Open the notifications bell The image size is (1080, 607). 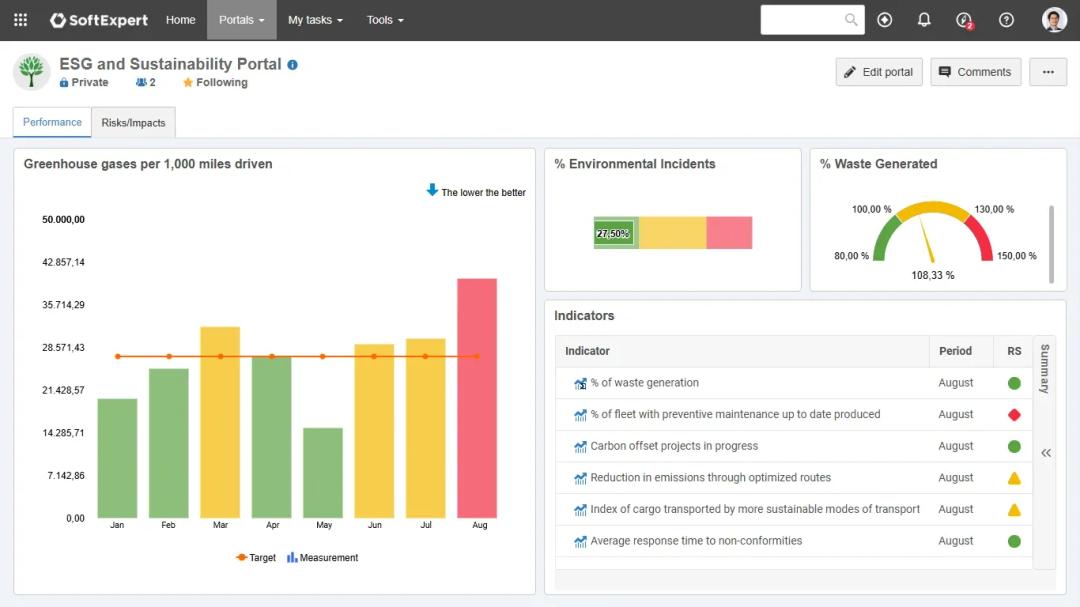(x=924, y=20)
